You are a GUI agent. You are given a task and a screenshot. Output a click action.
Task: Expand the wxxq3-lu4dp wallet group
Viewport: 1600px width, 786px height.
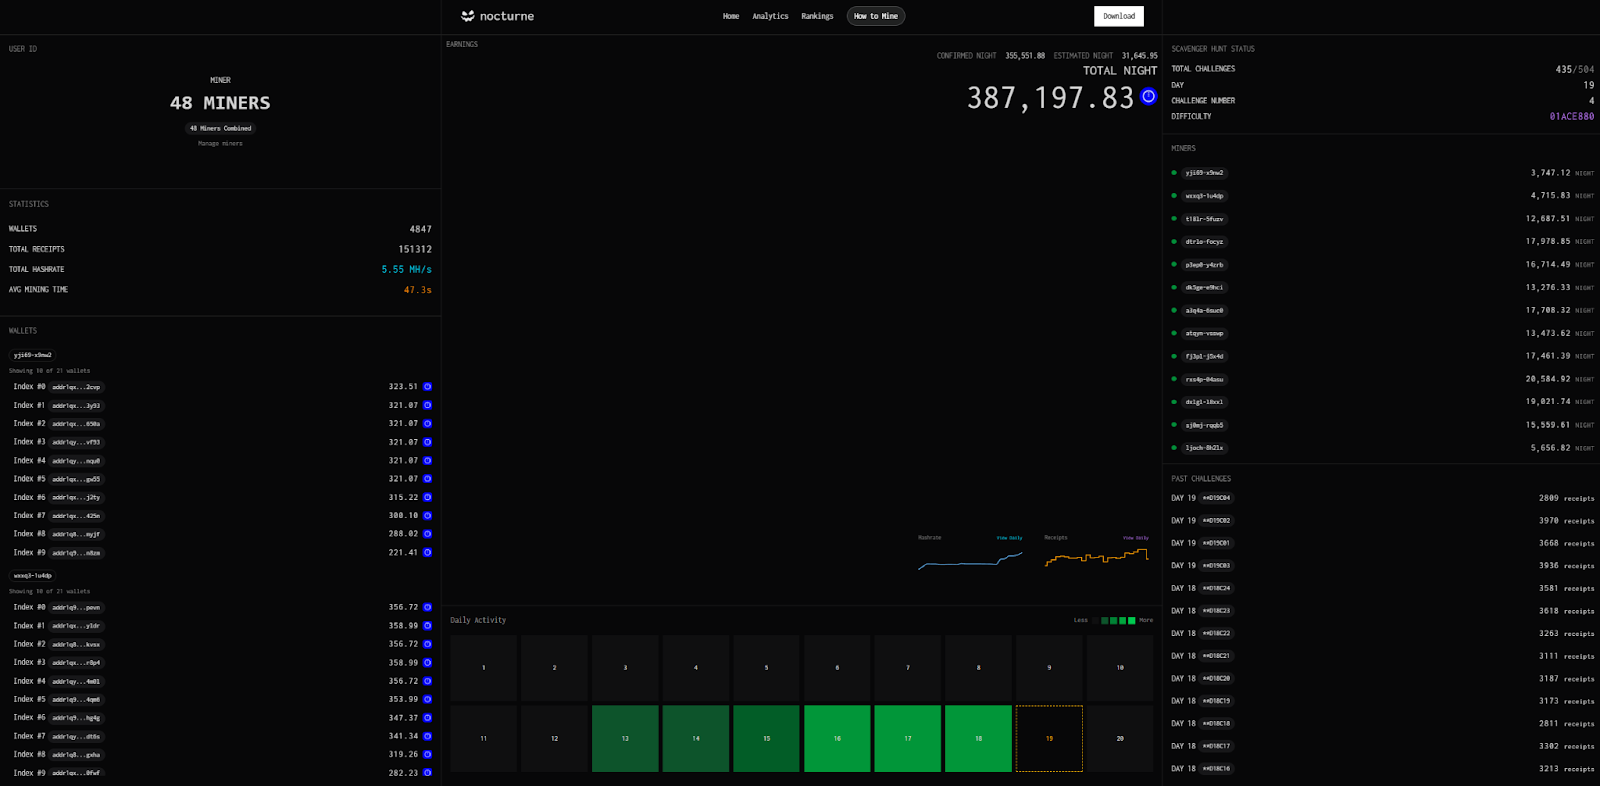click(33, 576)
